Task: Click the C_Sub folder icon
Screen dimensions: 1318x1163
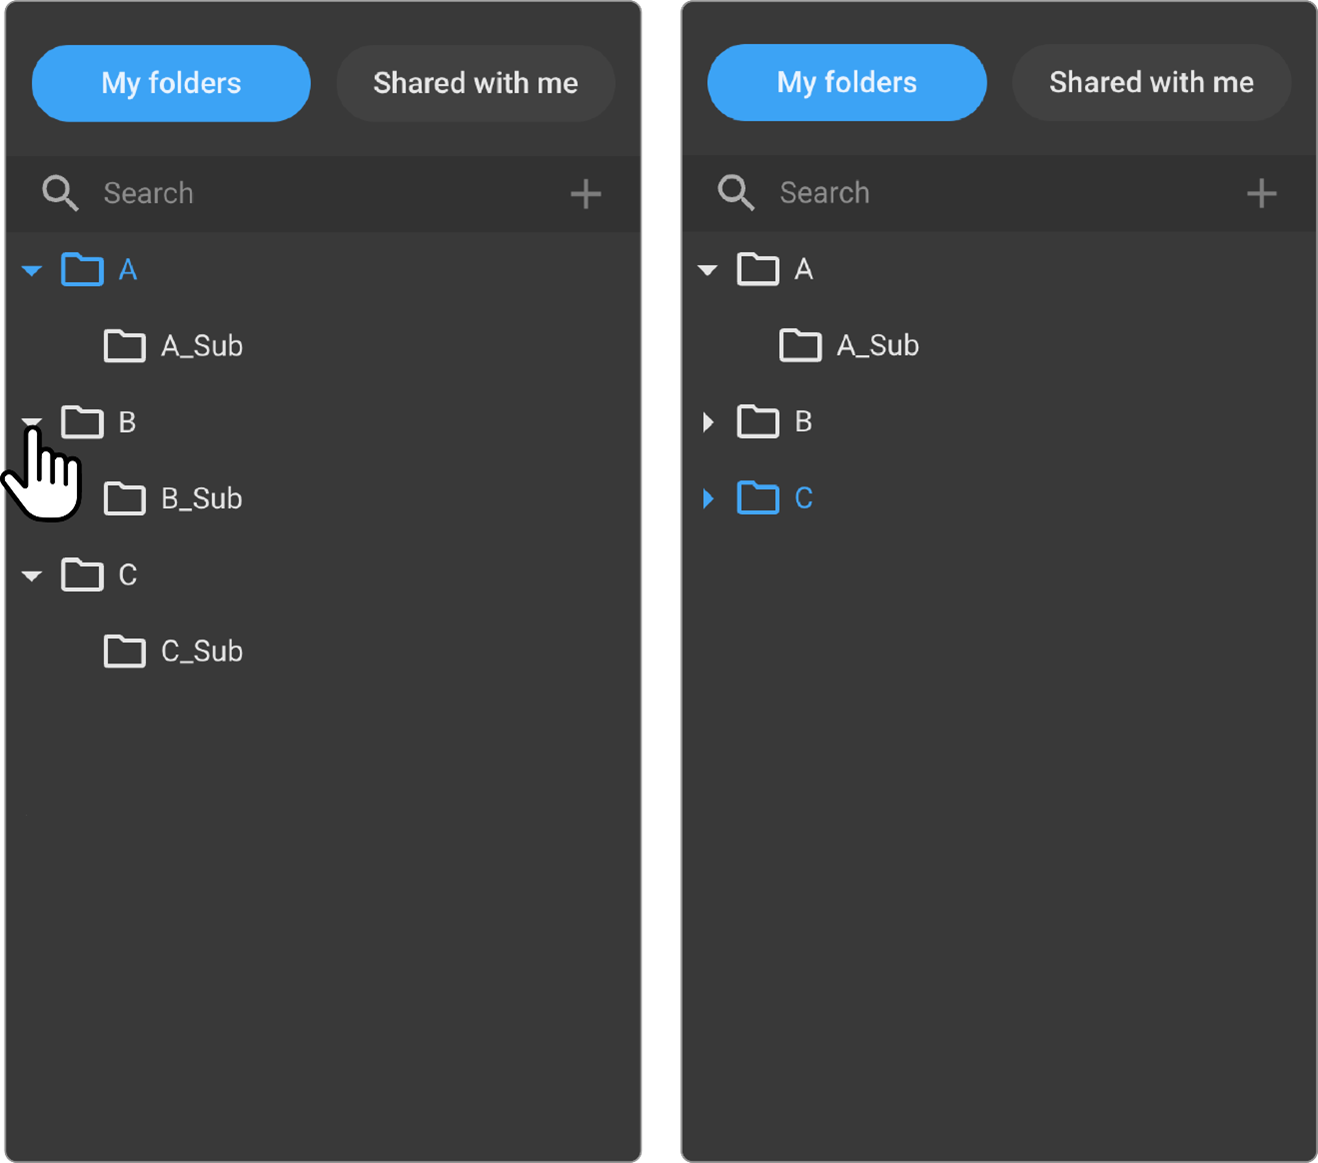Action: click(125, 651)
